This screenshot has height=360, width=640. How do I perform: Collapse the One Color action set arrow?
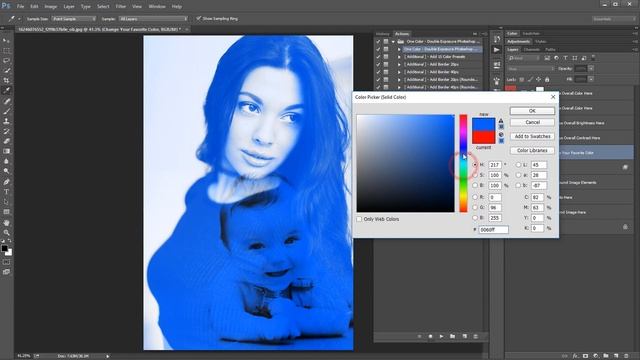(x=393, y=42)
